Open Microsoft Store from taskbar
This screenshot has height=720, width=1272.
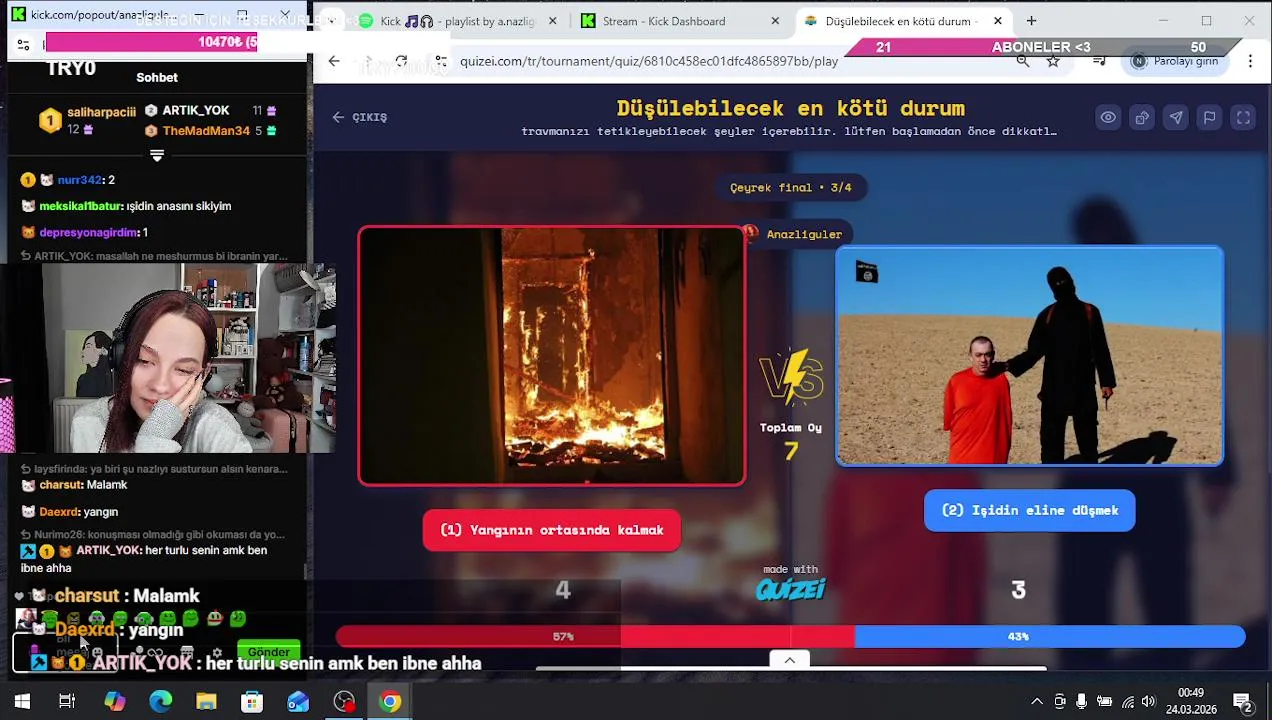click(x=252, y=702)
